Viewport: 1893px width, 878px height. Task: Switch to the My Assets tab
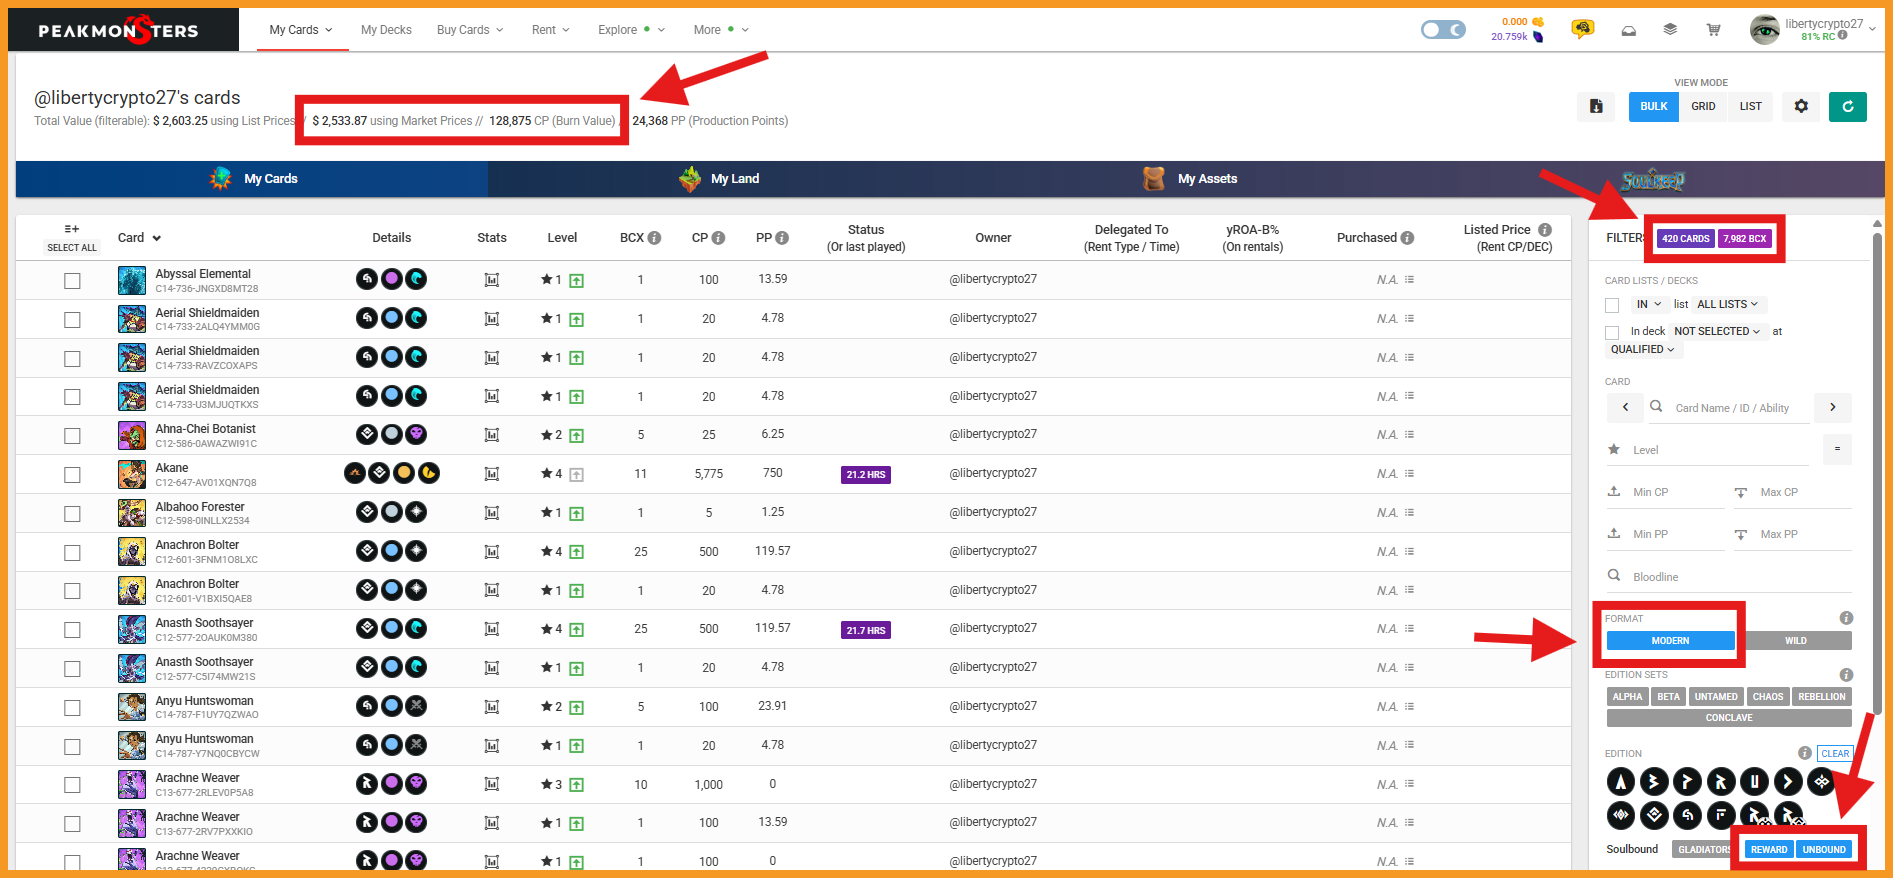click(x=1190, y=179)
